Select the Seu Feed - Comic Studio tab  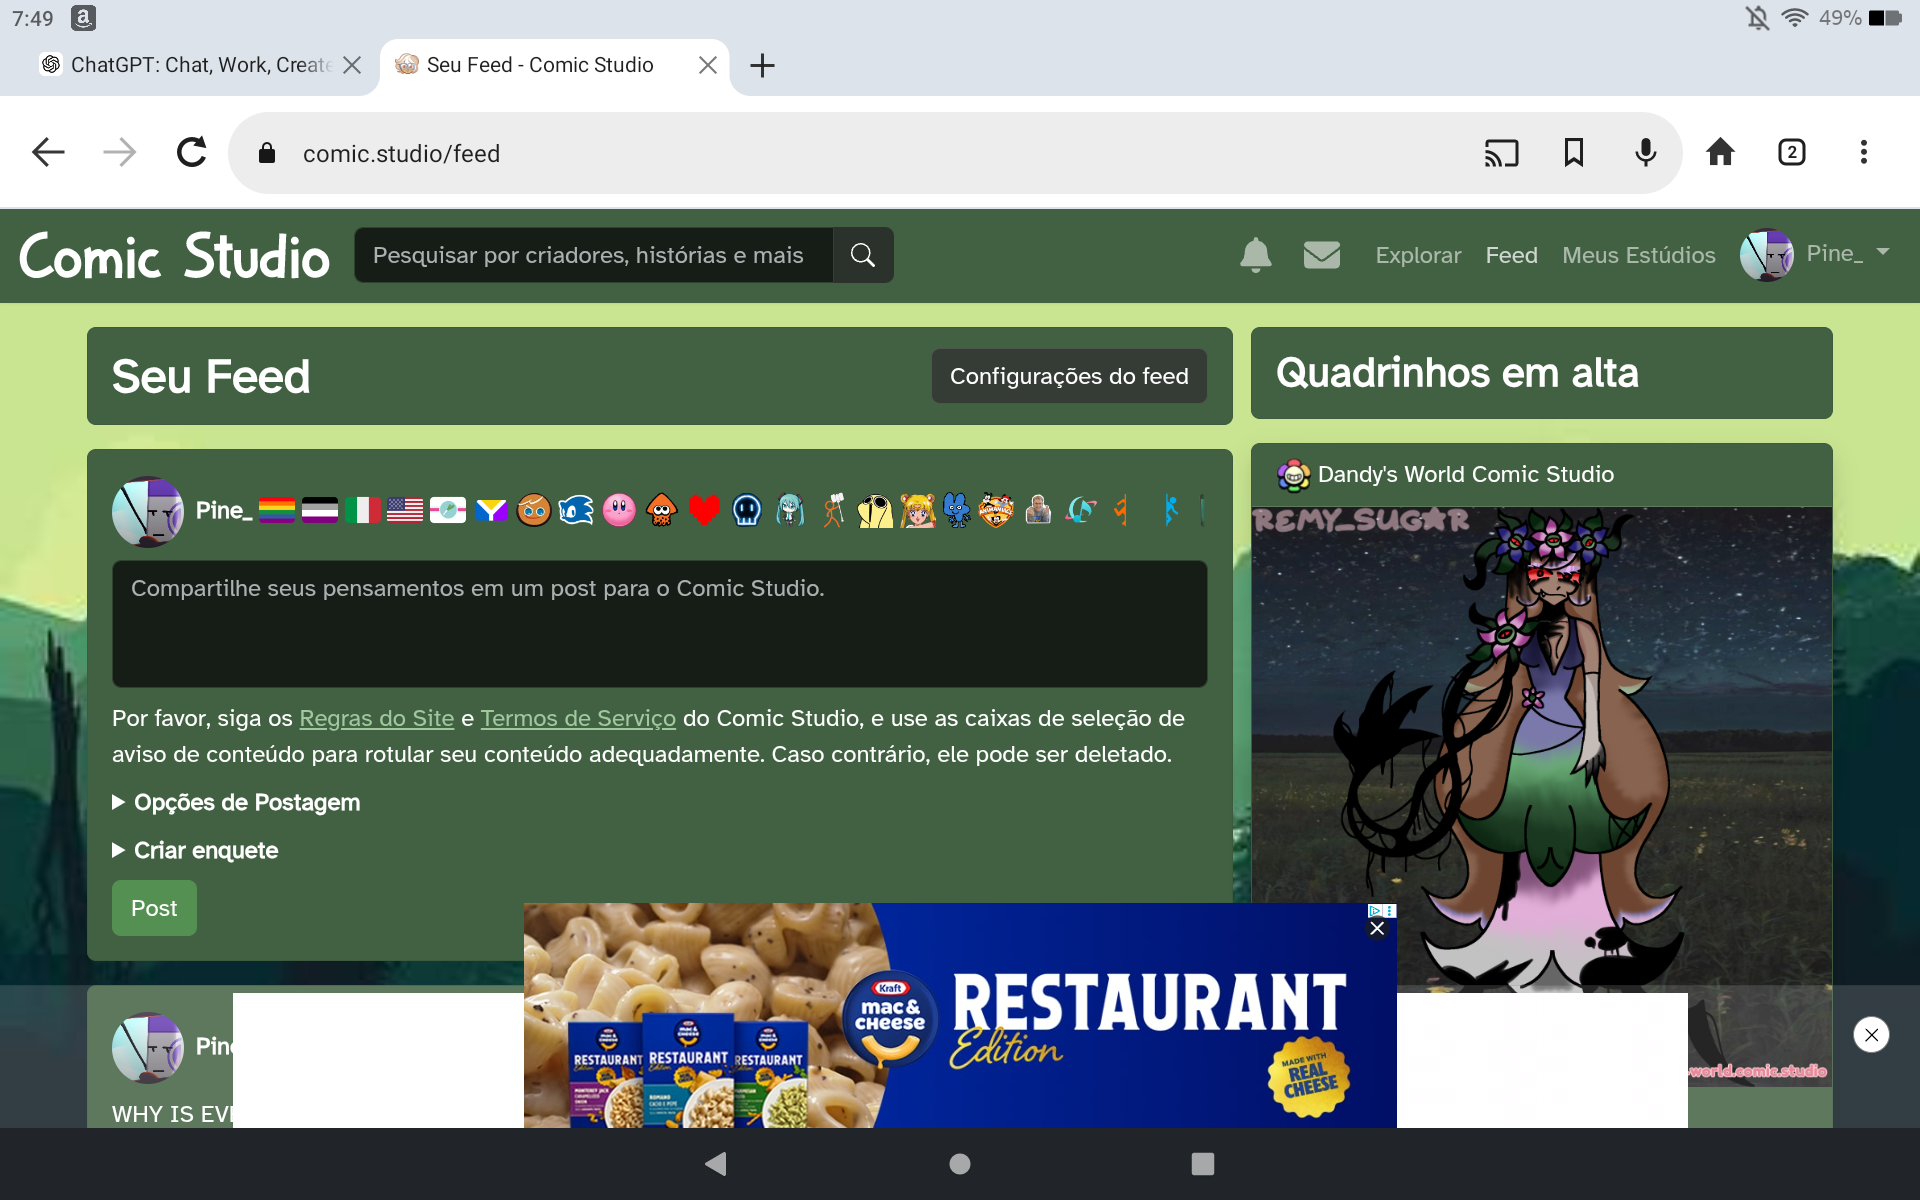[x=540, y=65]
